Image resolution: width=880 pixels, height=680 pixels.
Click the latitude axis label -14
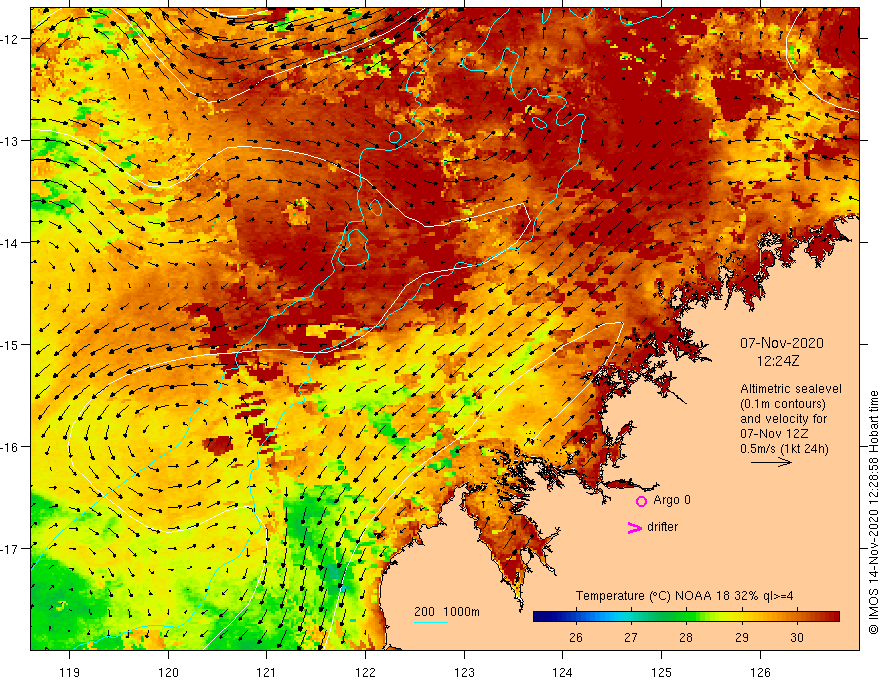(10, 243)
